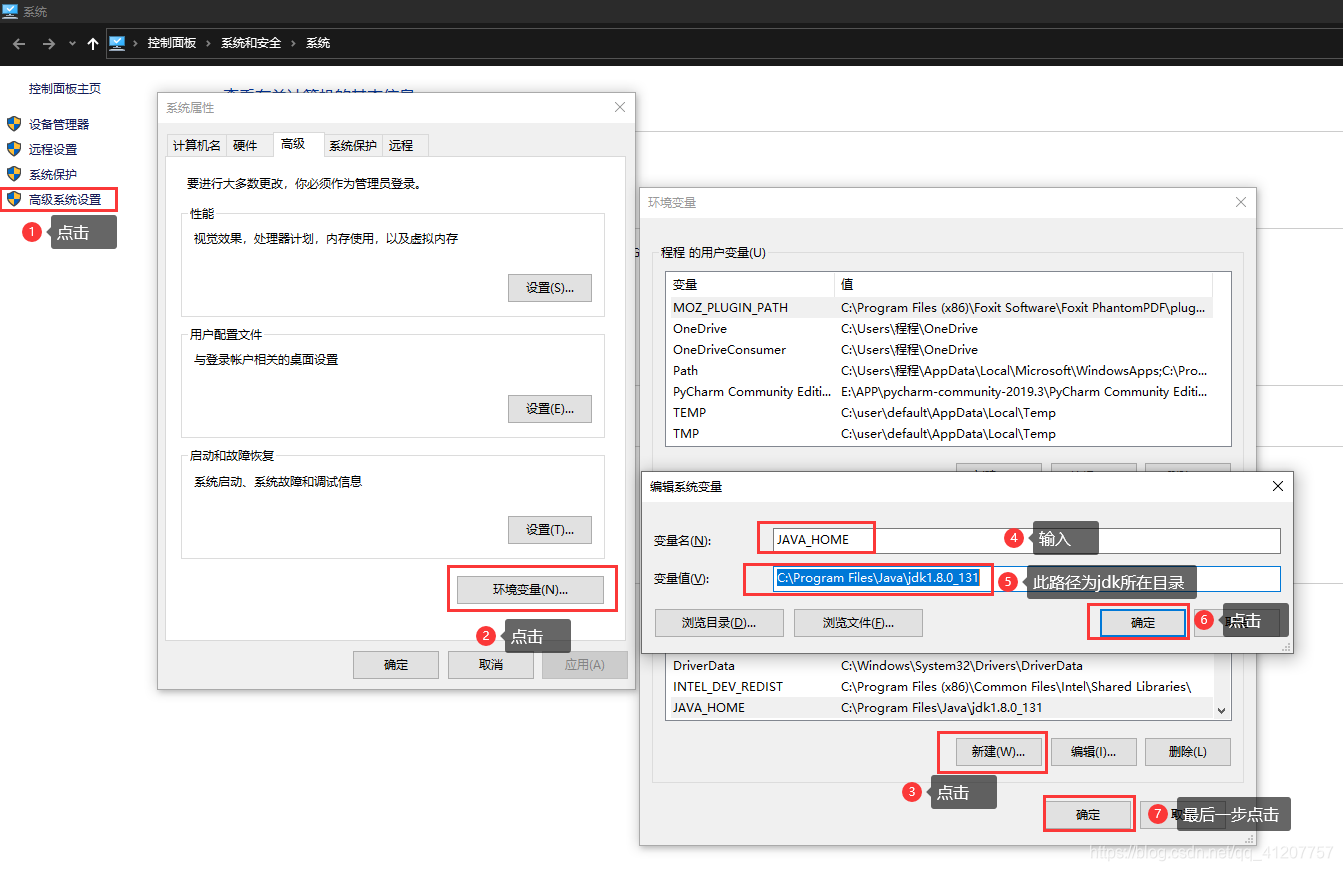Viewport: 1343px width, 871px height.
Task: Open 远程设置 link
Action: (x=53, y=149)
